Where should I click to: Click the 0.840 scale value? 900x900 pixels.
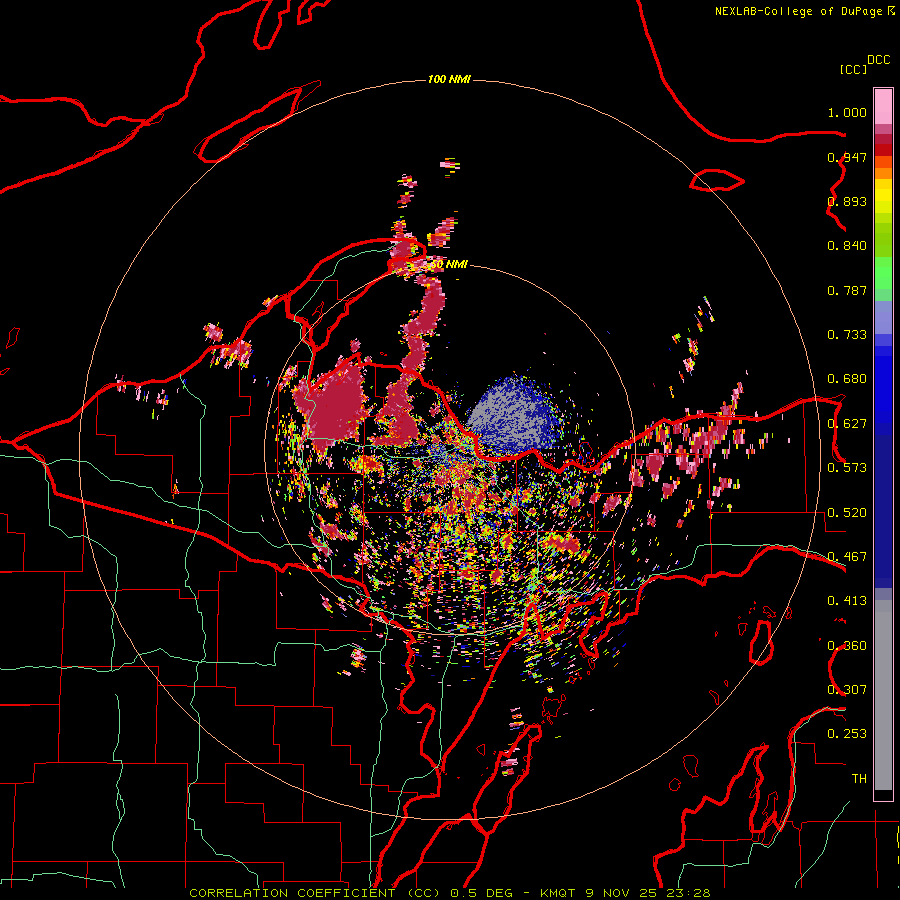coord(847,246)
